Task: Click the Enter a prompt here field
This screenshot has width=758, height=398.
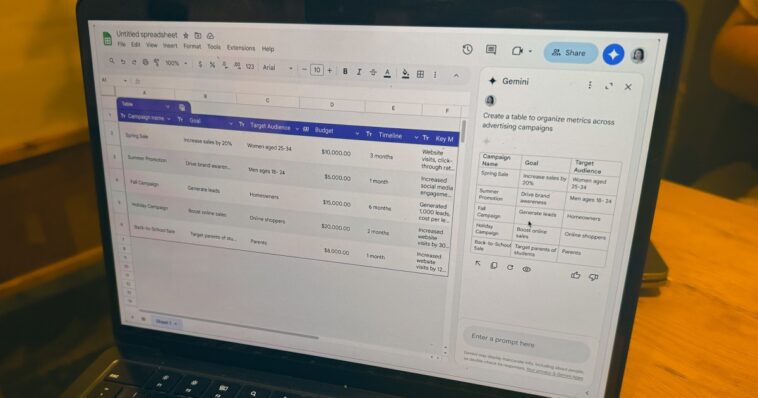Action: point(526,345)
